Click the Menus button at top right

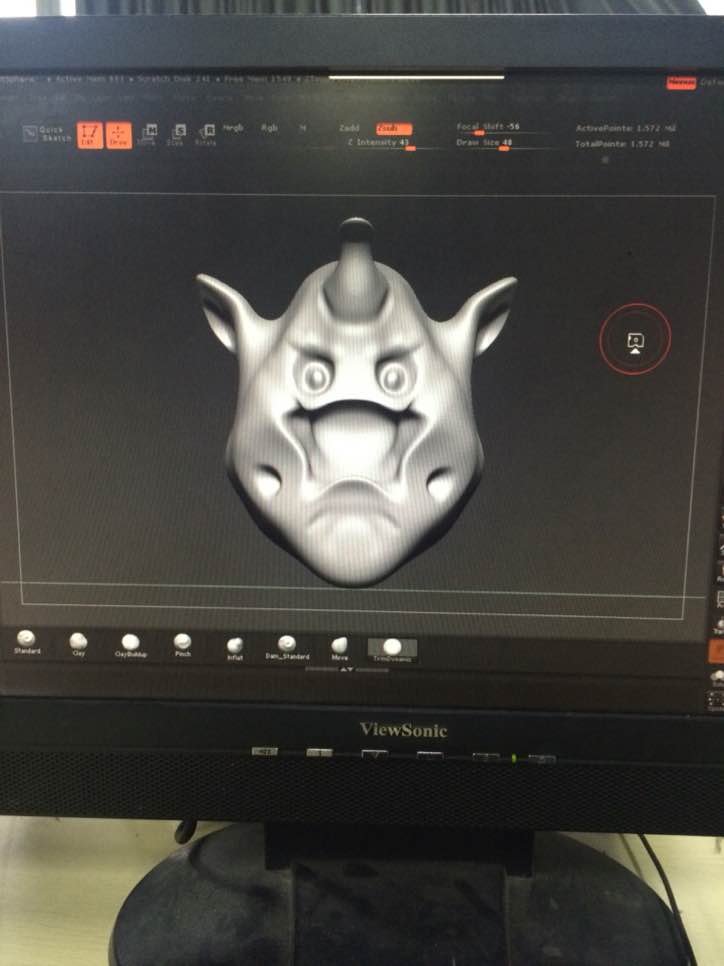pyautogui.click(x=681, y=83)
